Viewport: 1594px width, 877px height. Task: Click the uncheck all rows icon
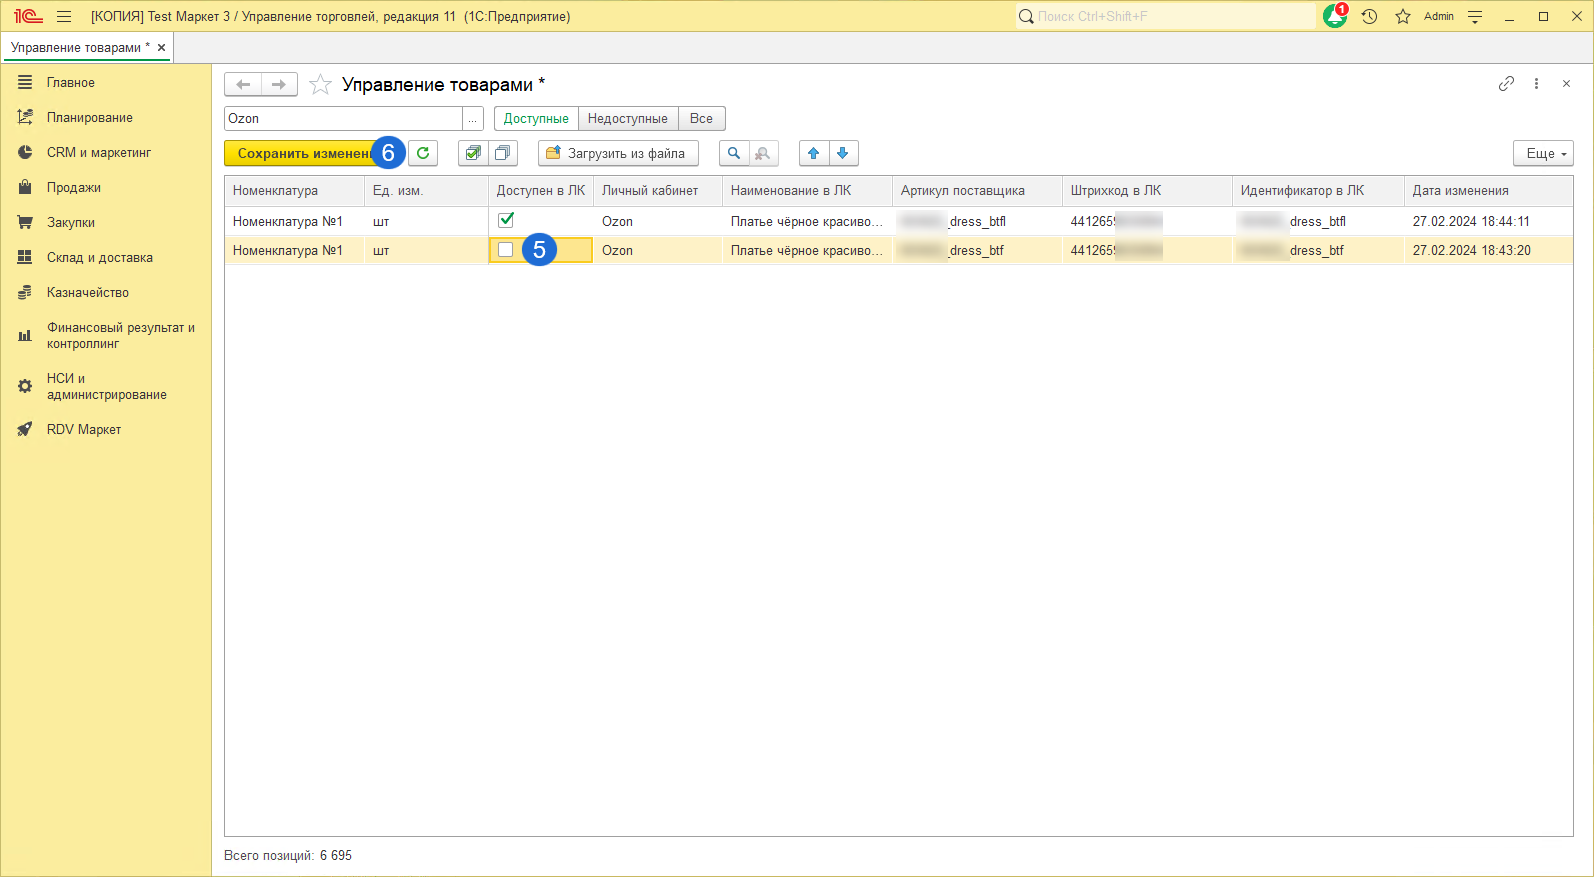[x=502, y=153]
